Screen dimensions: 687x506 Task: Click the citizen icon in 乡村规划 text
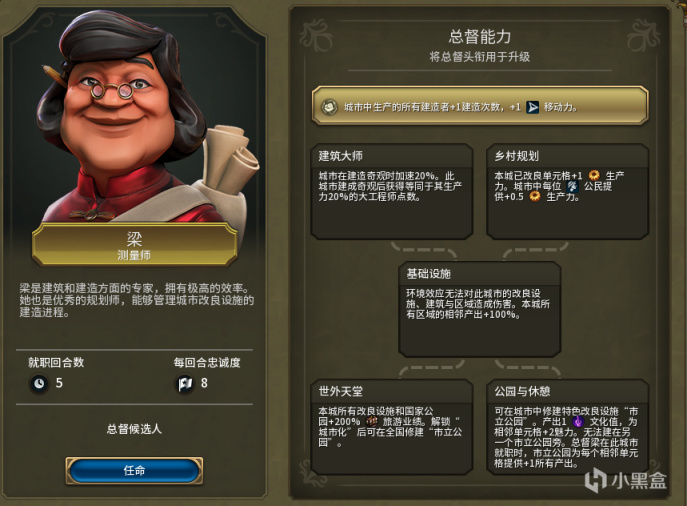pos(572,186)
